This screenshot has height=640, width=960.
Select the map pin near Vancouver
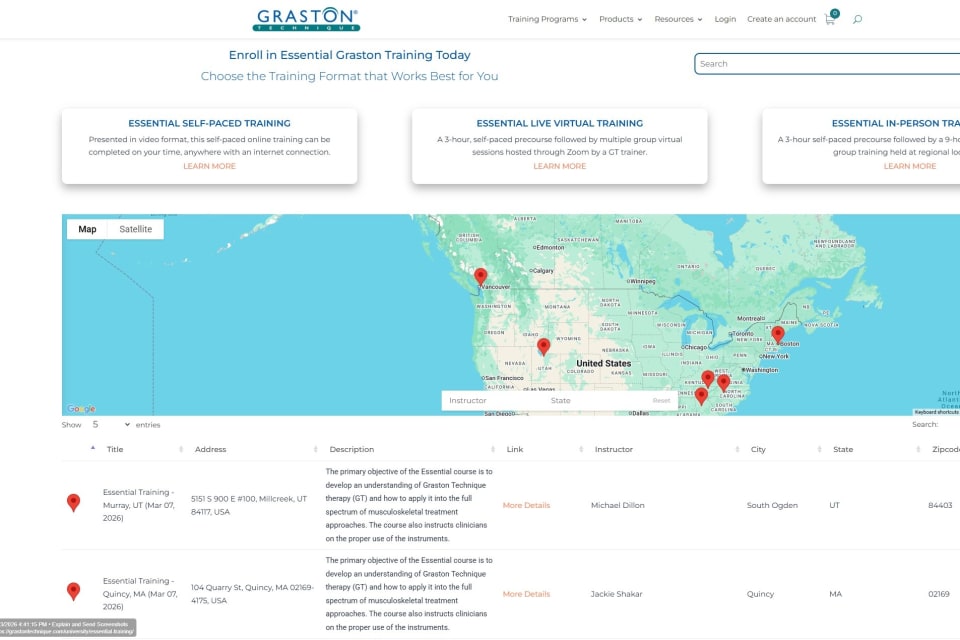[481, 277]
